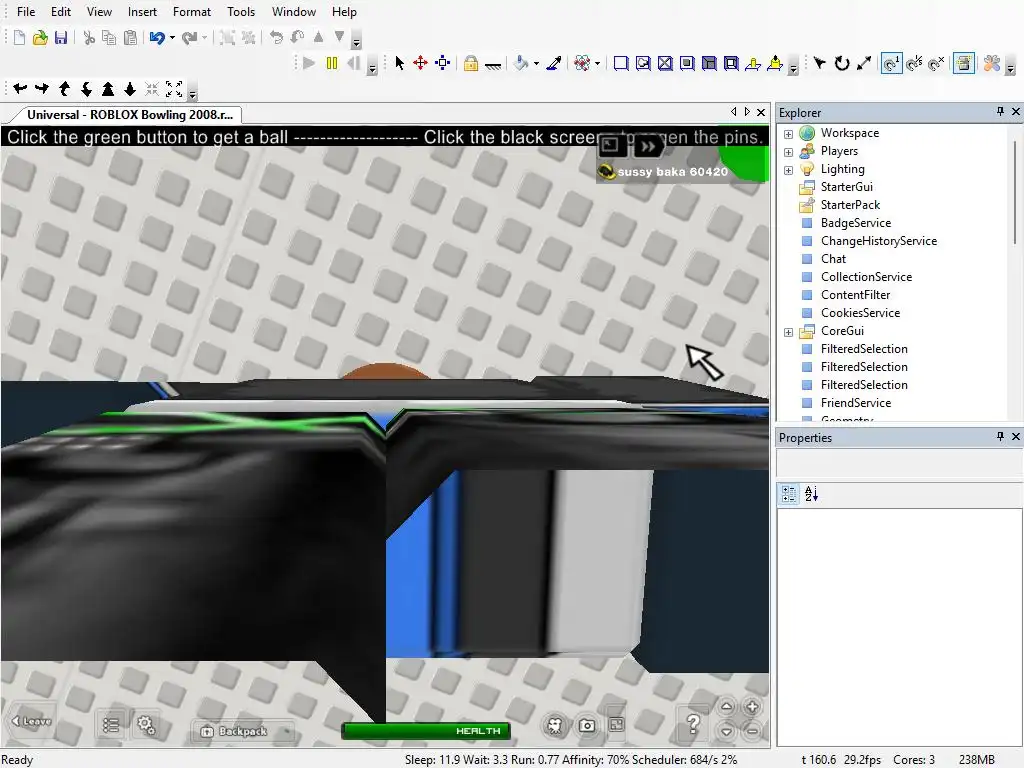Open the Fill color dropdown arrow
This screenshot has height=768, width=1024.
[536, 63]
